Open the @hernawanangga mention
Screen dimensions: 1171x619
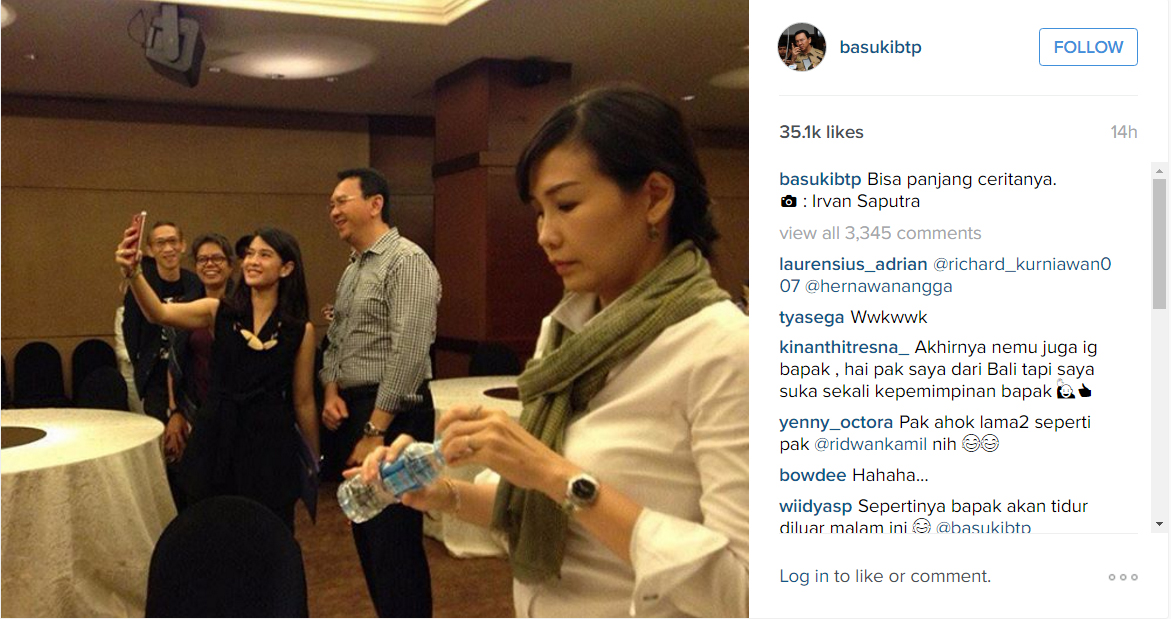tap(879, 286)
